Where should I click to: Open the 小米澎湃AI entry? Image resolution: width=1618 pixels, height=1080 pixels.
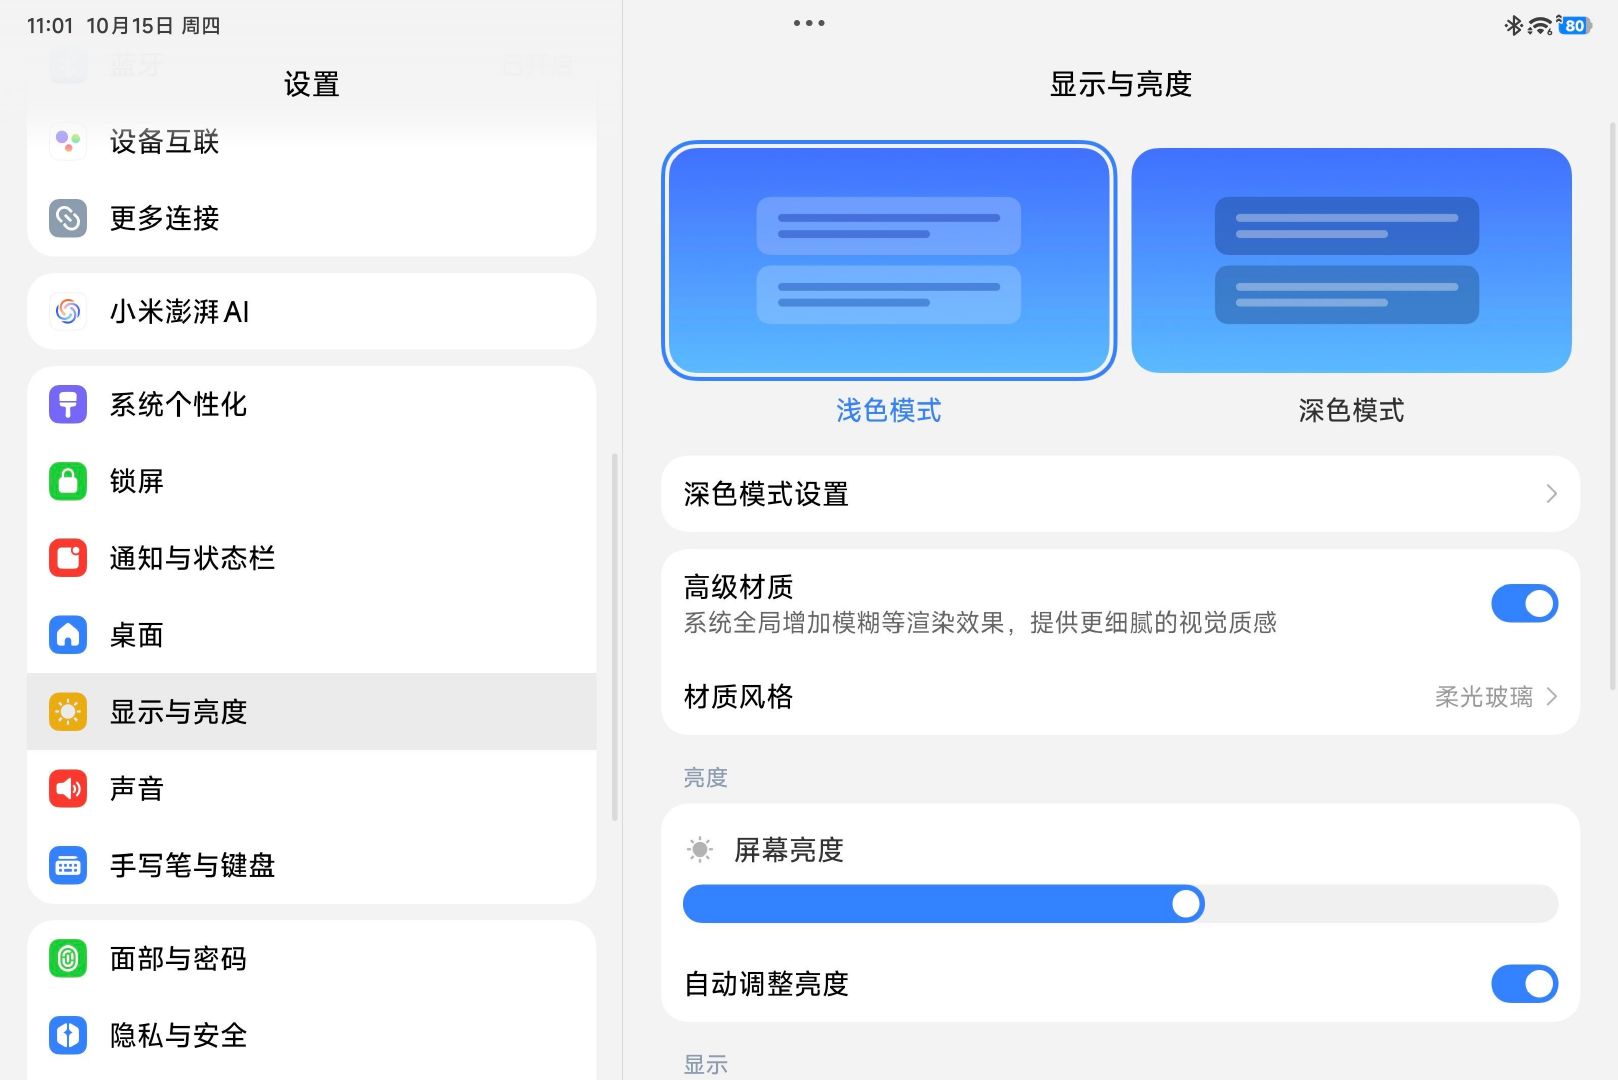tap(312, 312)
